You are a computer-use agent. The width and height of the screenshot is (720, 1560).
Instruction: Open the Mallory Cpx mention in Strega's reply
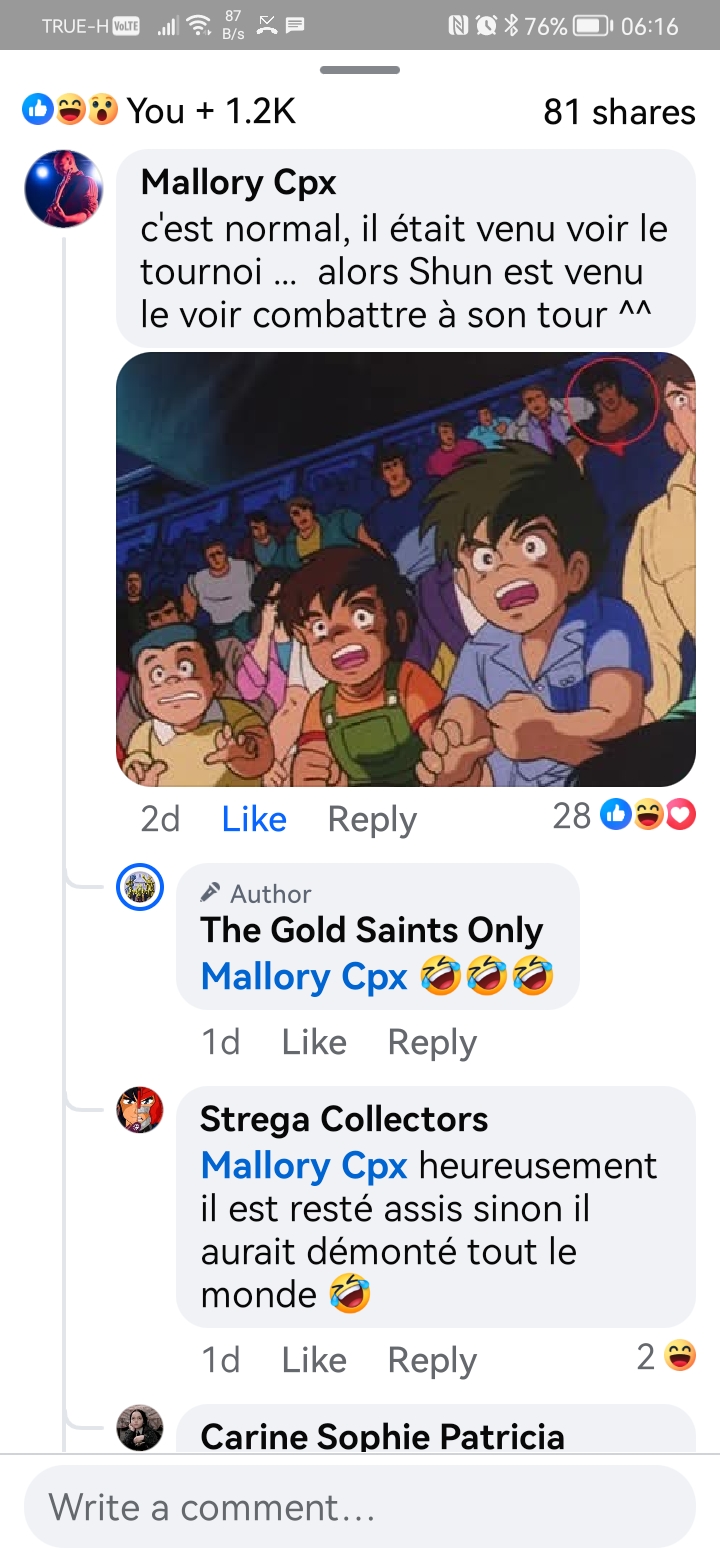click(x=304, y=1166)
